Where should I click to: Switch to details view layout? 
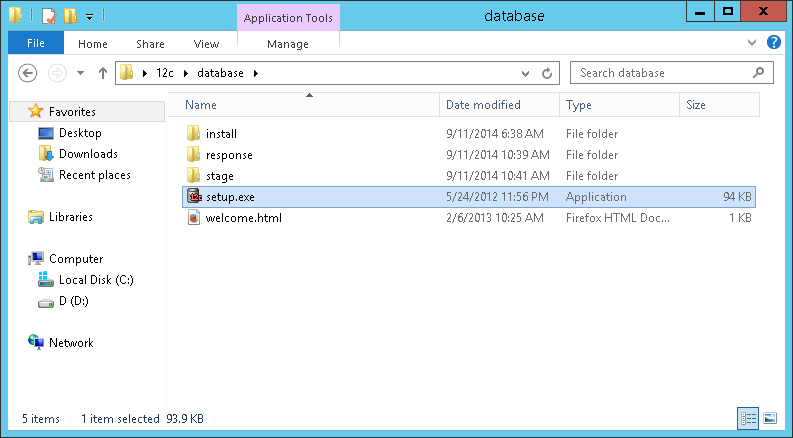(748, 418)
